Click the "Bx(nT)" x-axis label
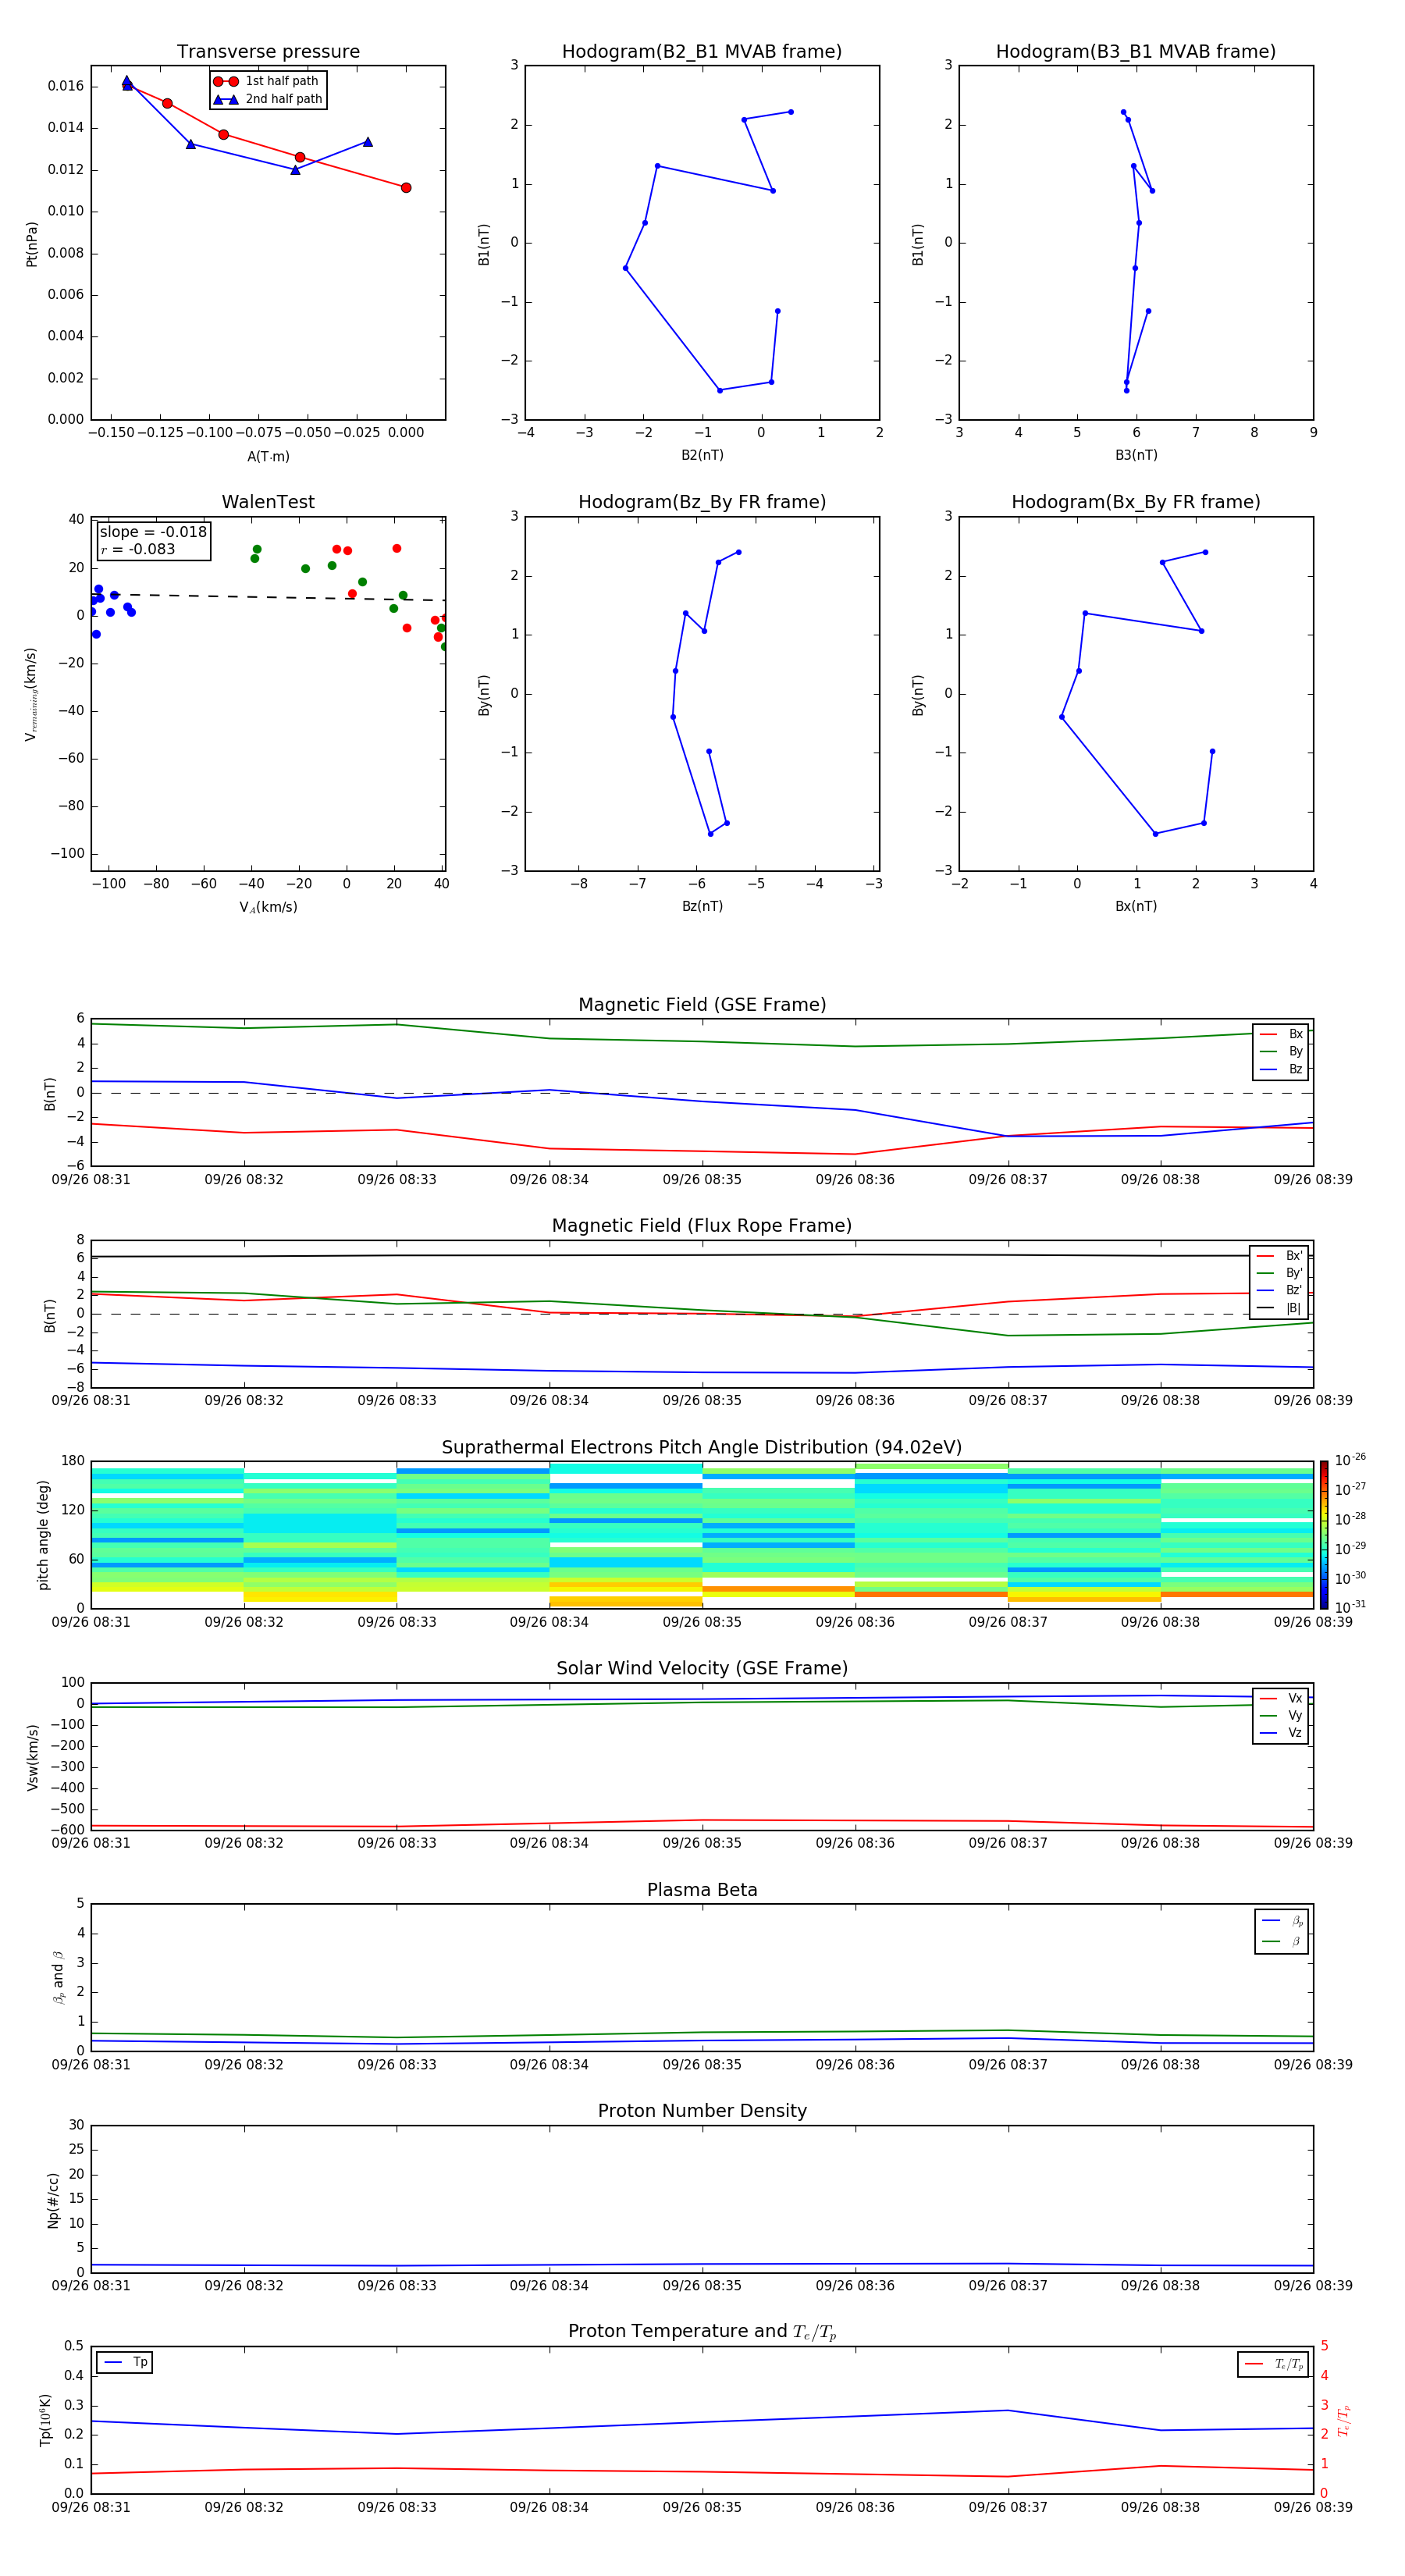The width and height of the screenshot is (1405, 2576). click(1136, 906)
